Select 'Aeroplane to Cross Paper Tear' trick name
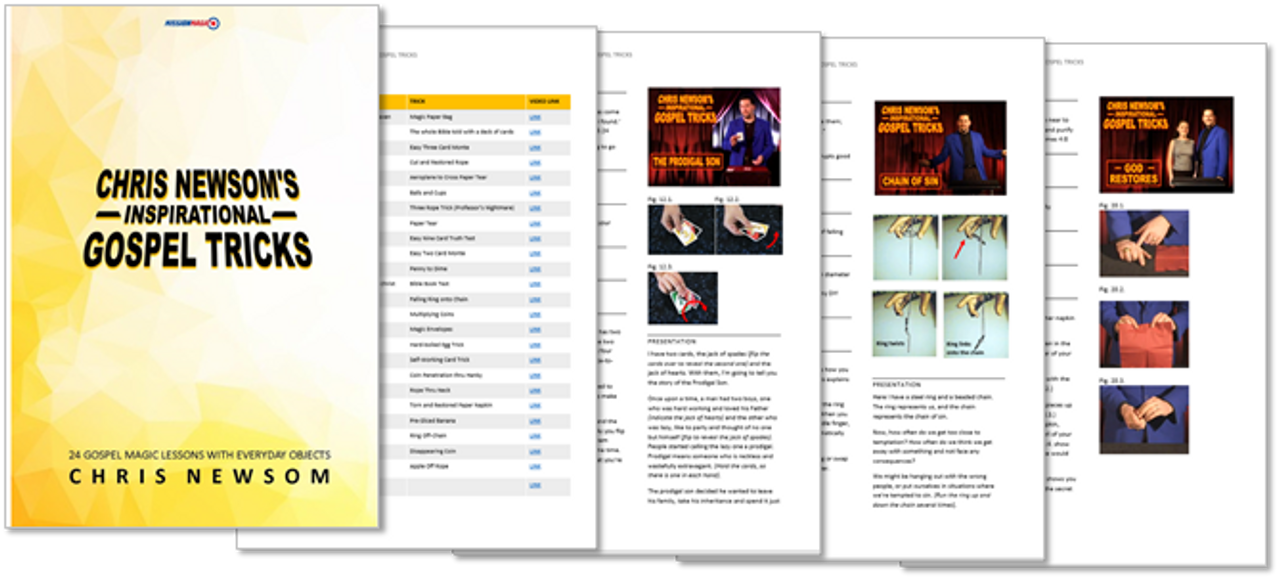The image size is (1280, 578). pos(447,177)
